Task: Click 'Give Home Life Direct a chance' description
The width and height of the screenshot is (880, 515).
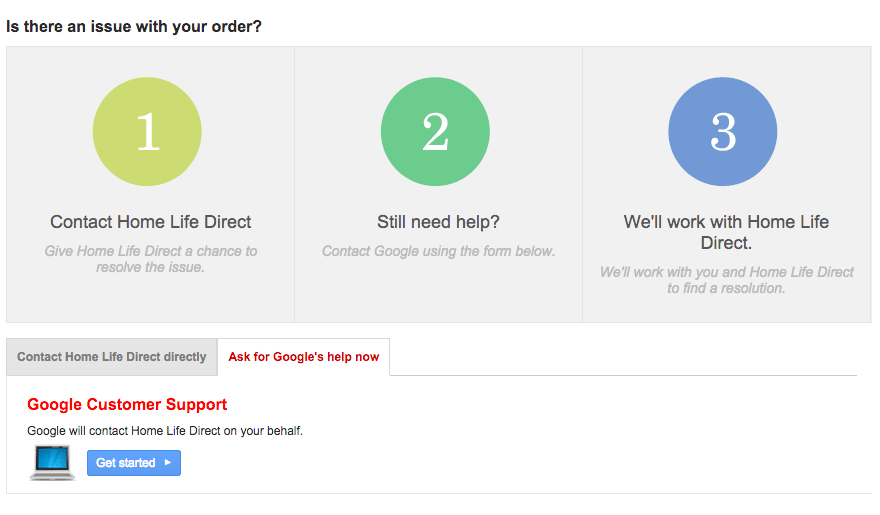Action: click(150, 259)
